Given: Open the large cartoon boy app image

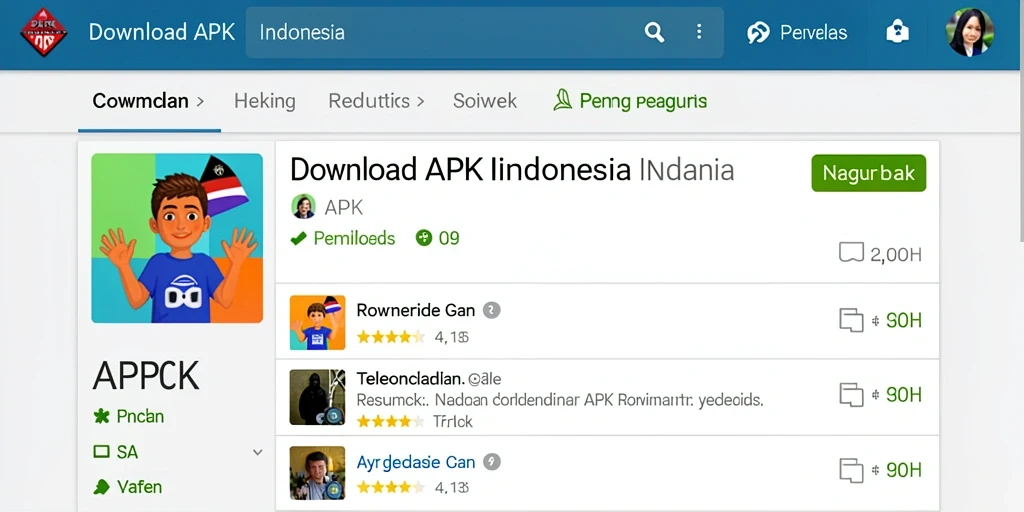Looking at the screenshot, I should pyautogui.click(x=177, y=238).
